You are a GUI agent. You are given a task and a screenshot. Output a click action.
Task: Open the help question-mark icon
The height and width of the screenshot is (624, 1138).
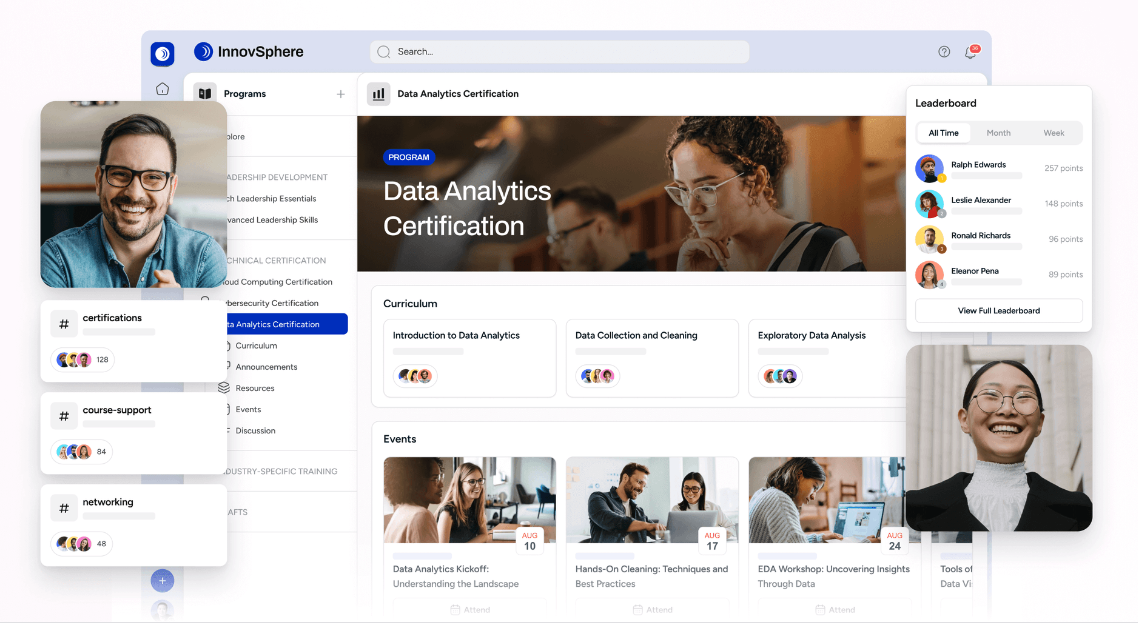tap(943, 51)
